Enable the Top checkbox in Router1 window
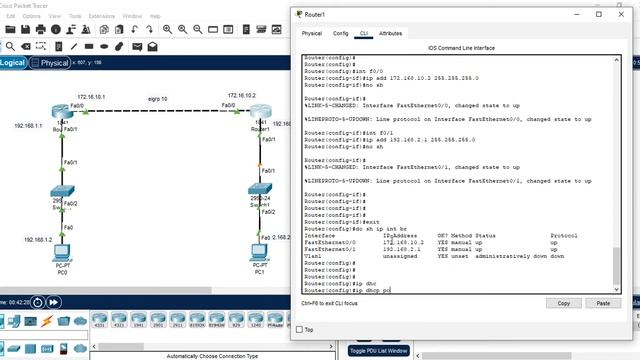 (x=299, y=329)
